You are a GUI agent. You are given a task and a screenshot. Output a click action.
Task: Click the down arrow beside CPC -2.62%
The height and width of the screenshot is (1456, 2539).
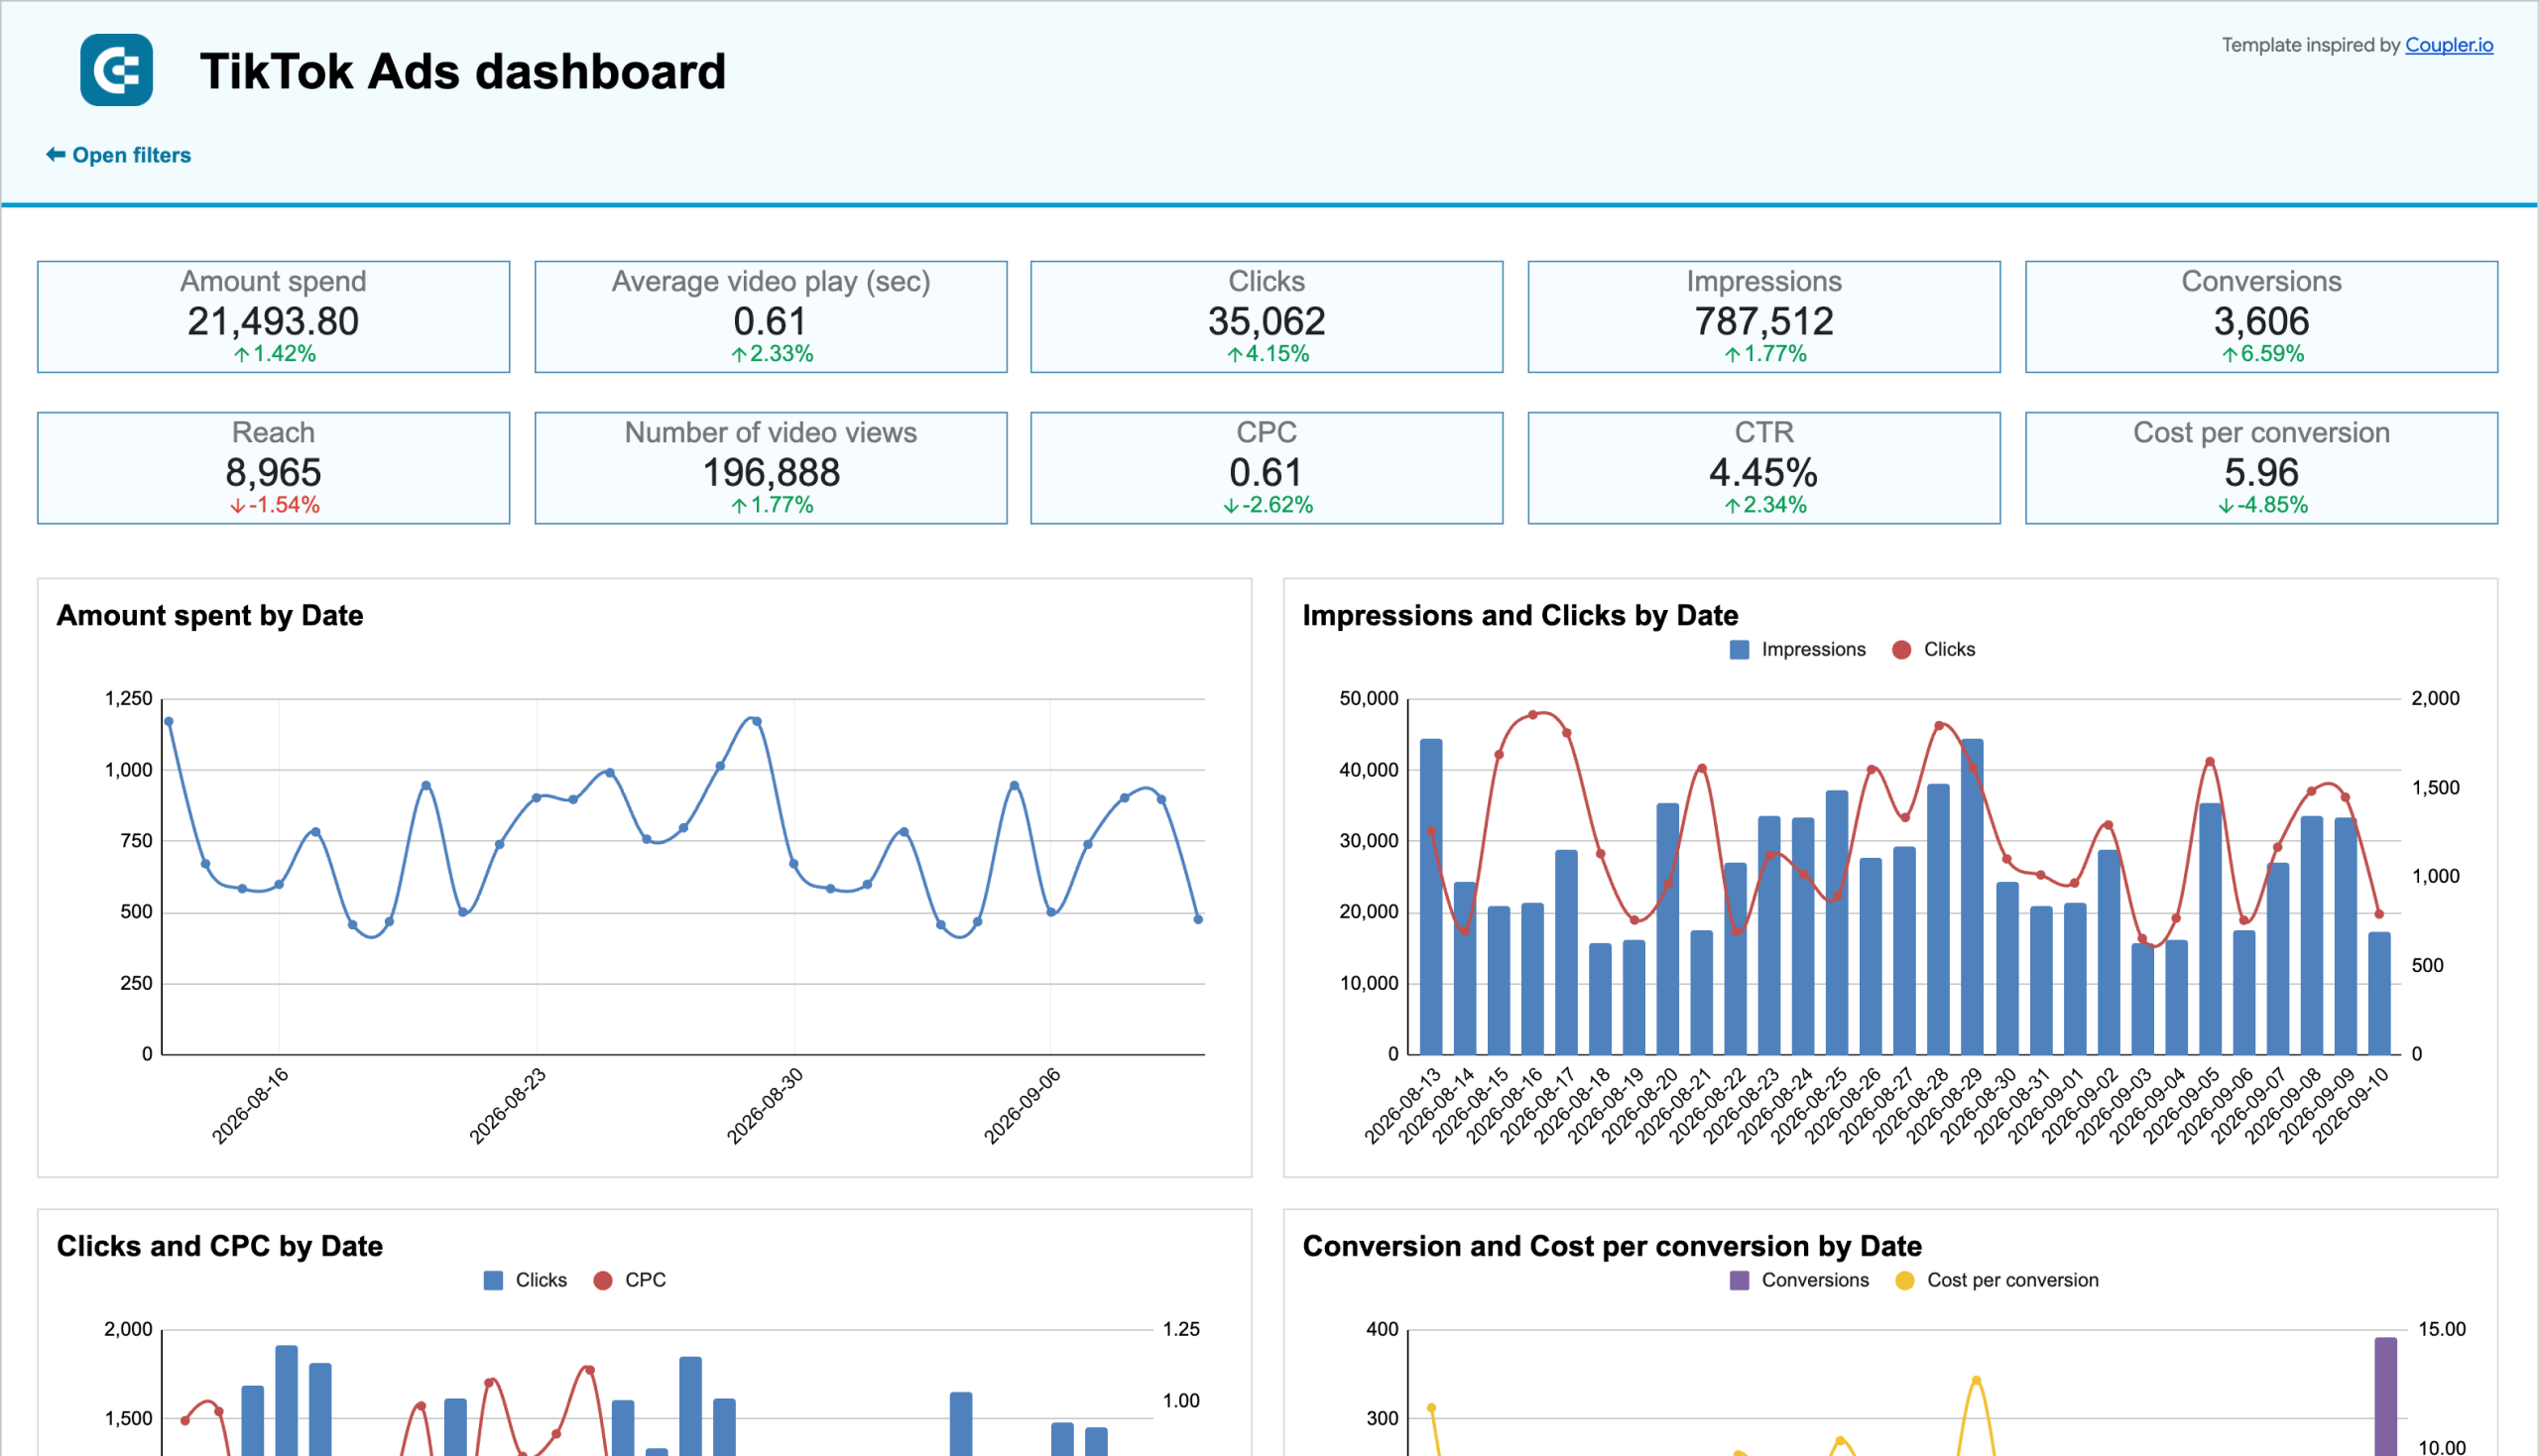(1231, 506)
